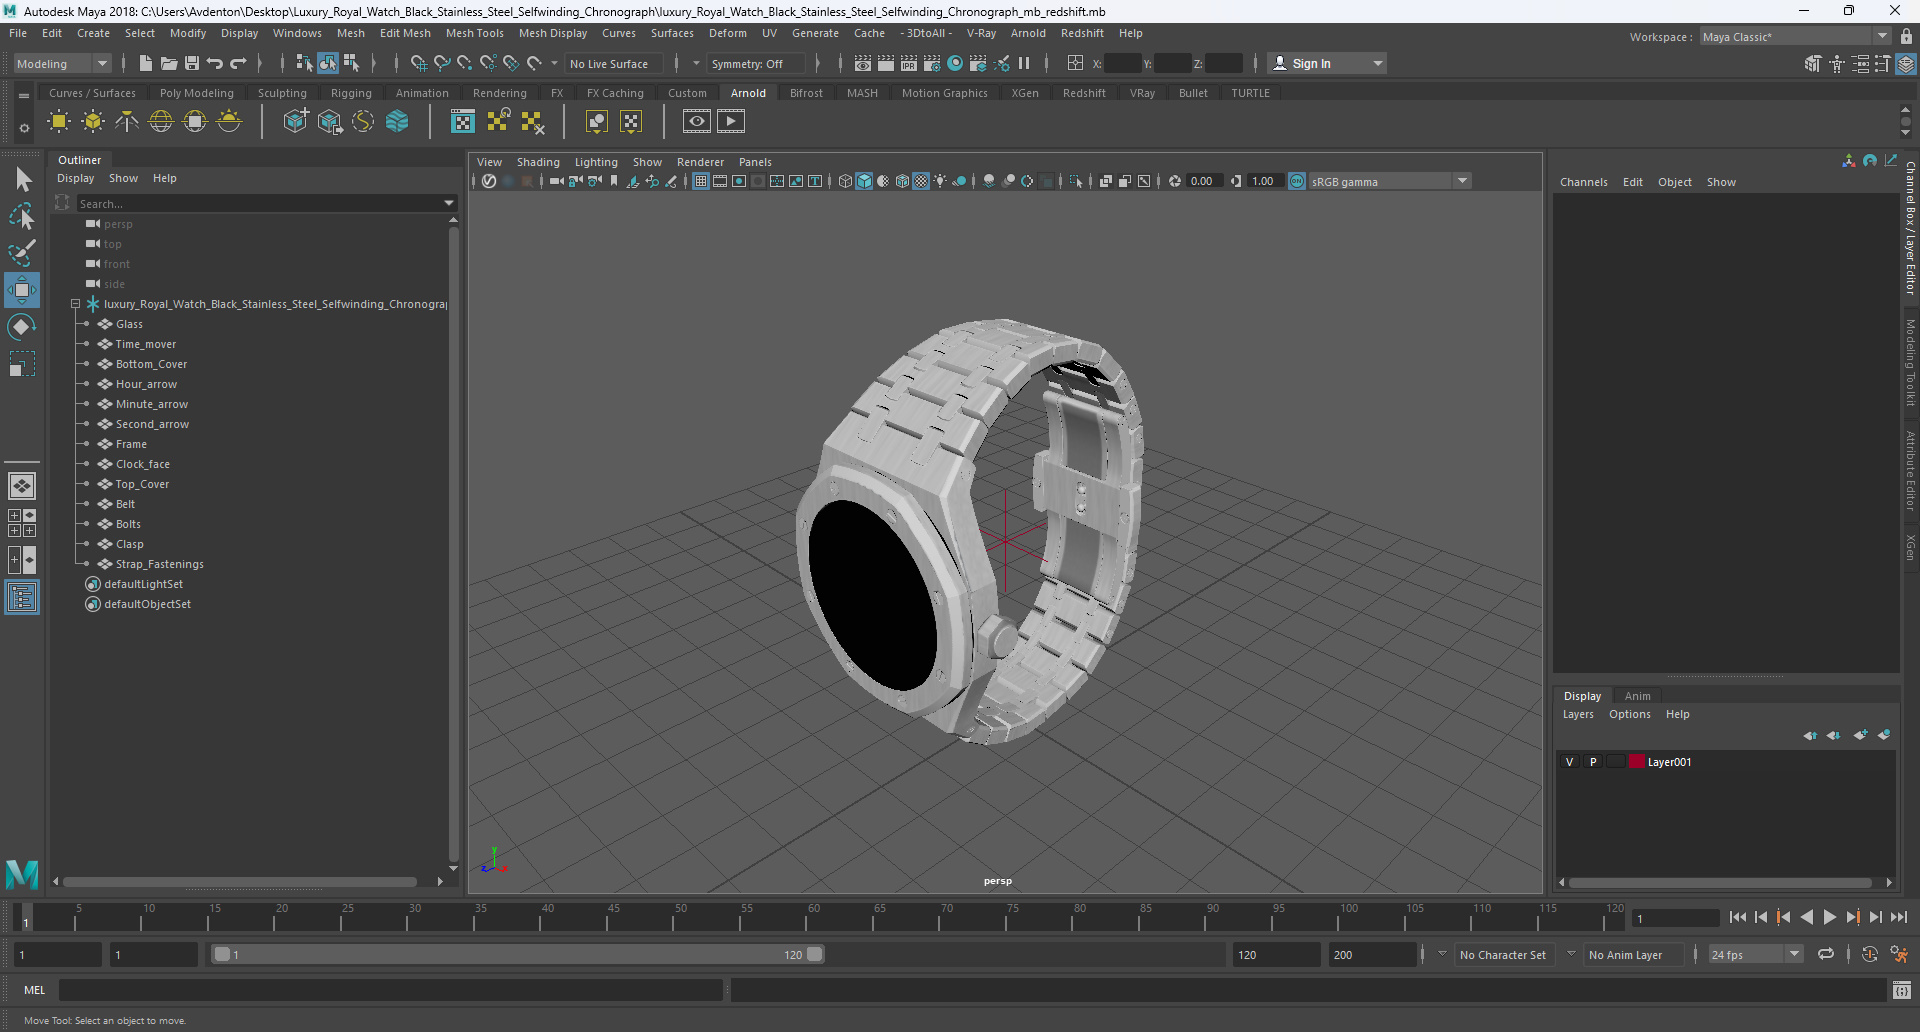Click frame 60 on the timeline
The image size is (1920, 1032).
click(813, 917)
